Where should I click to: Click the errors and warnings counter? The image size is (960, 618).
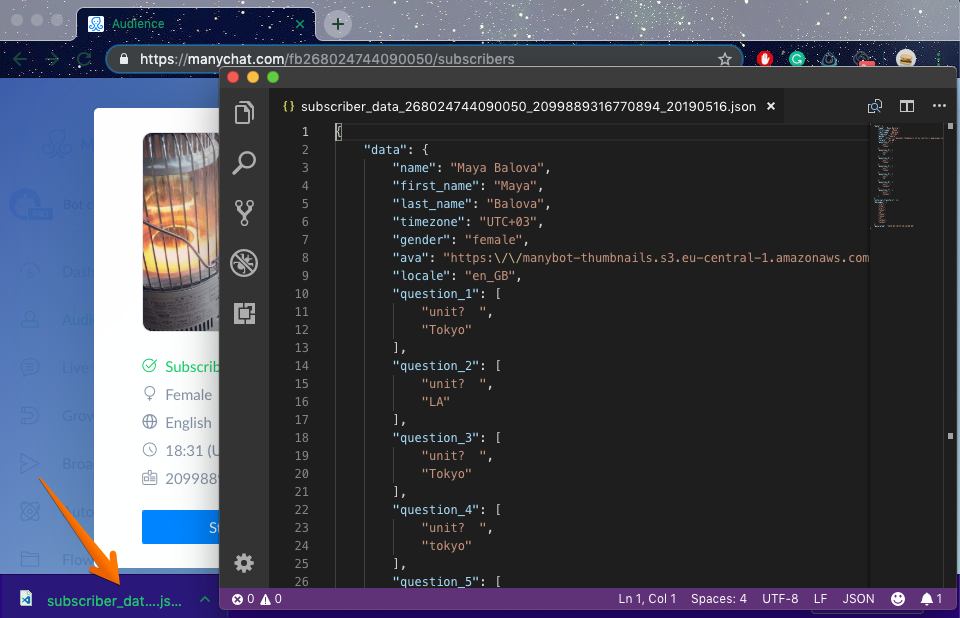pyautogui.click(x=257, y=599)
